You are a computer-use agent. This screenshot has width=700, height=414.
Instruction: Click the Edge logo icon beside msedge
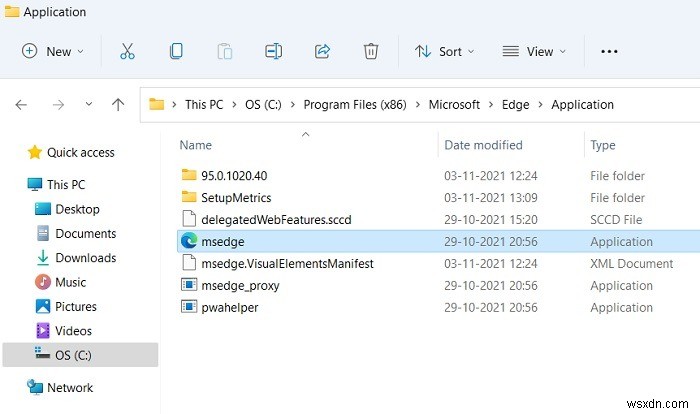click(189, 241)
